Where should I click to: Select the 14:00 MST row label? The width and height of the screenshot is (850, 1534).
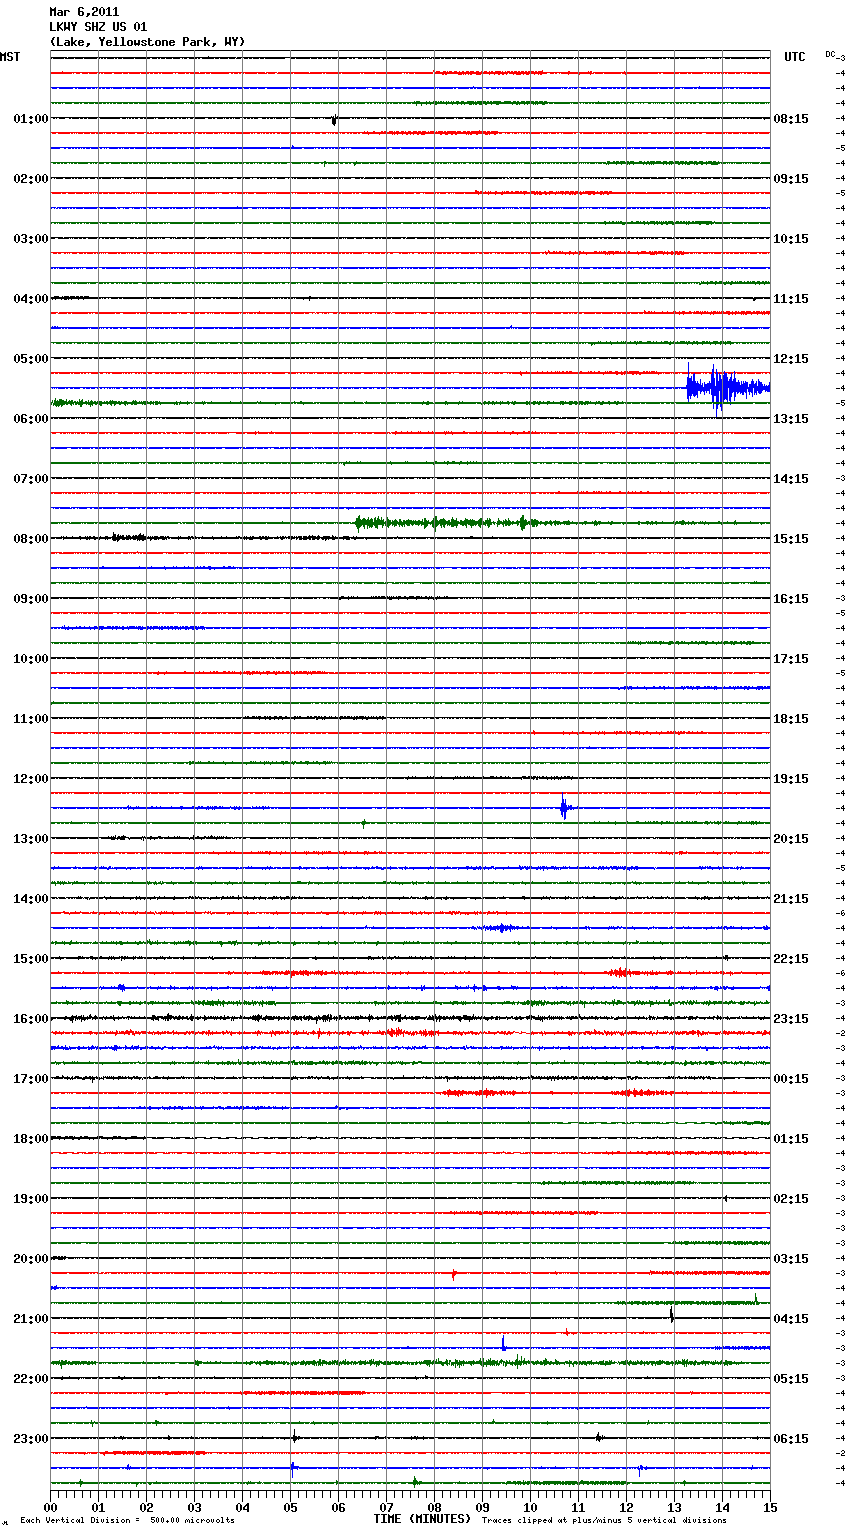(31, 899)
